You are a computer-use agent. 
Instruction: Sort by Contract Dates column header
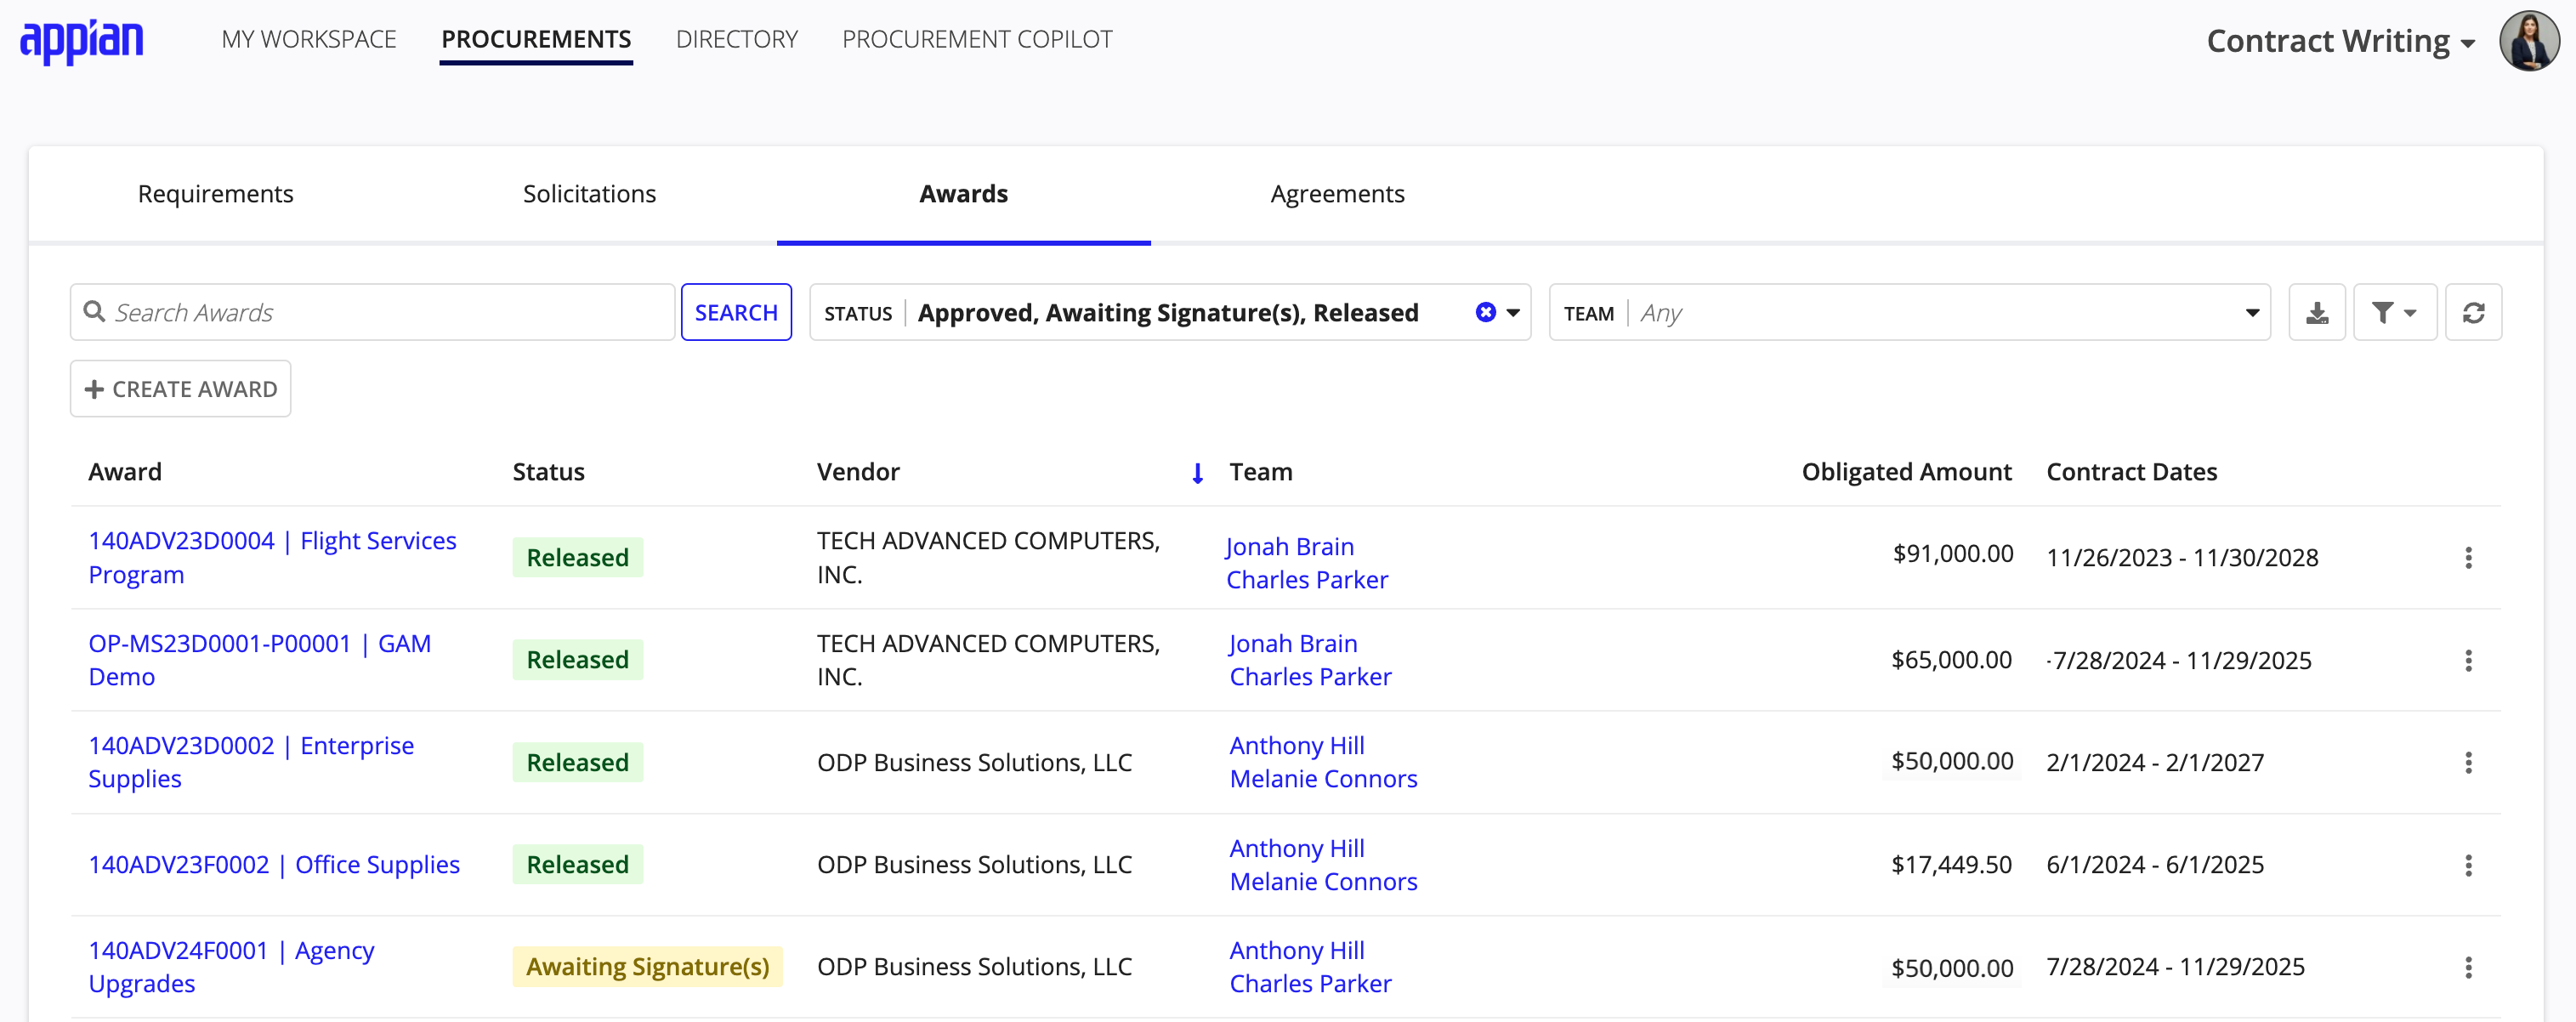click(2131, 472)
